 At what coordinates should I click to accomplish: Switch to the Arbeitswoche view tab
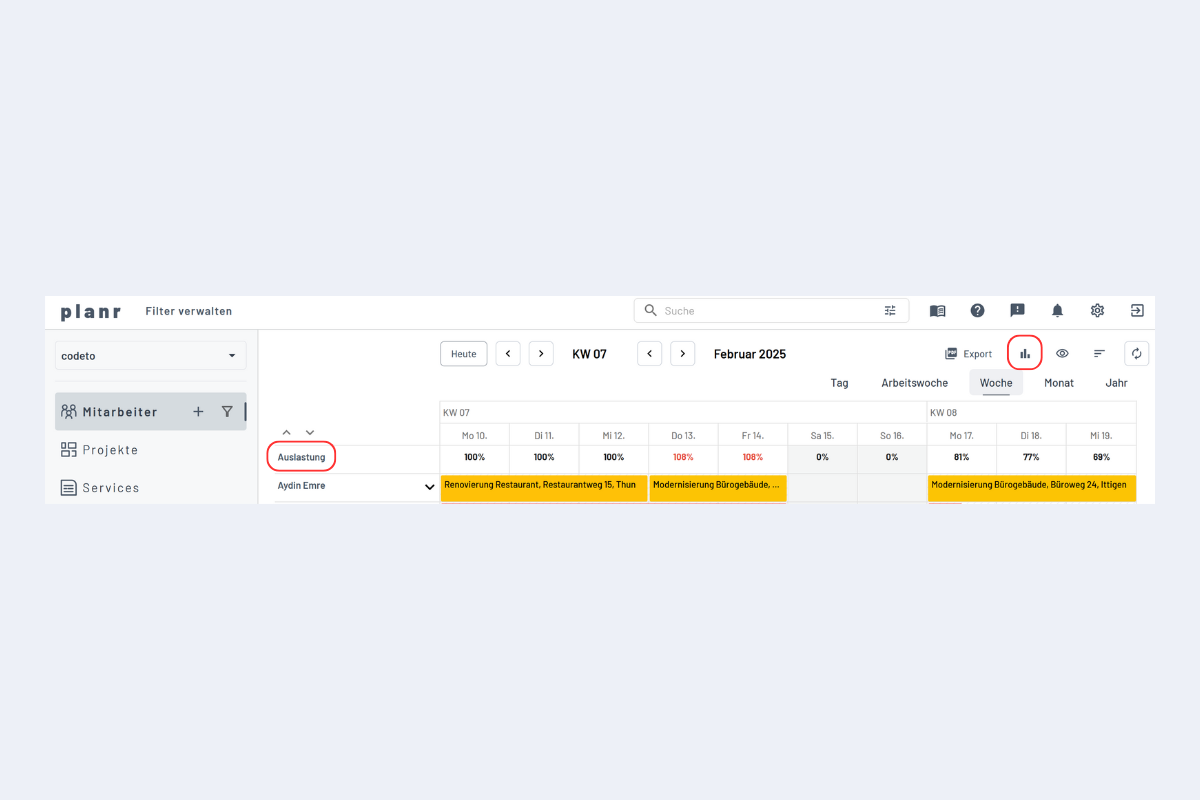click(914, 383)
